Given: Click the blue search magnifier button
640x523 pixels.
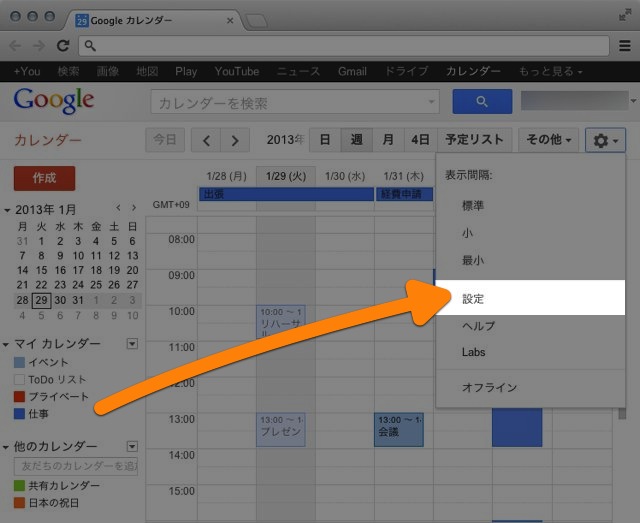Looking at the screenshot, I should (x=482, y=101).
